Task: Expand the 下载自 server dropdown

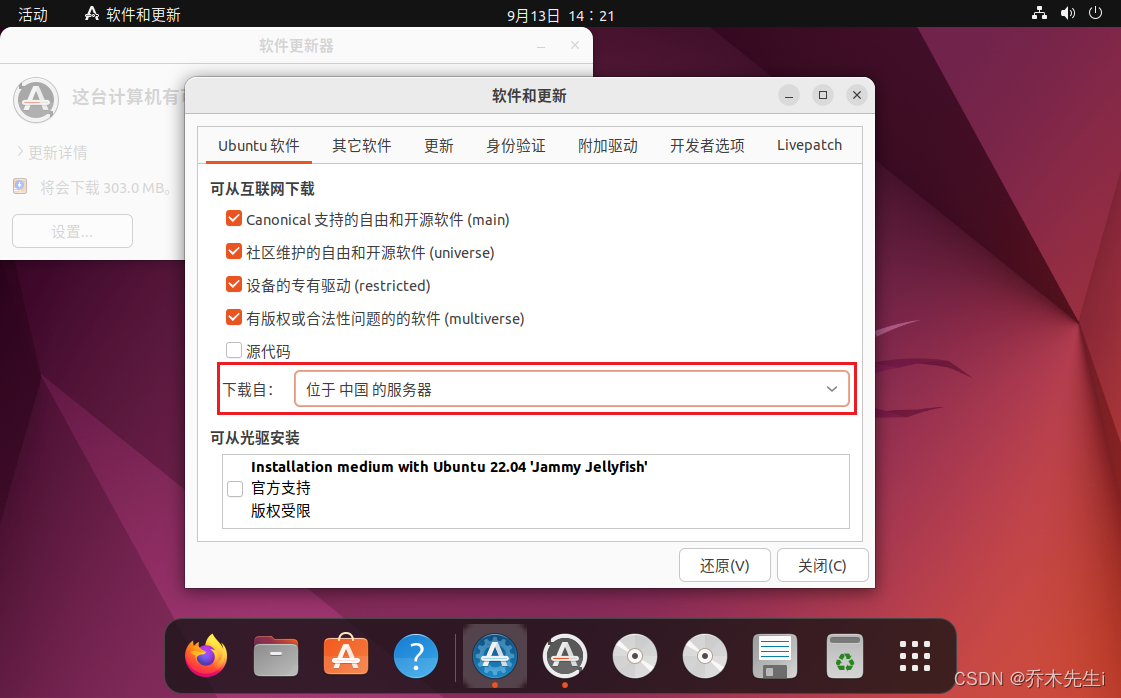Action: point(572,390)
